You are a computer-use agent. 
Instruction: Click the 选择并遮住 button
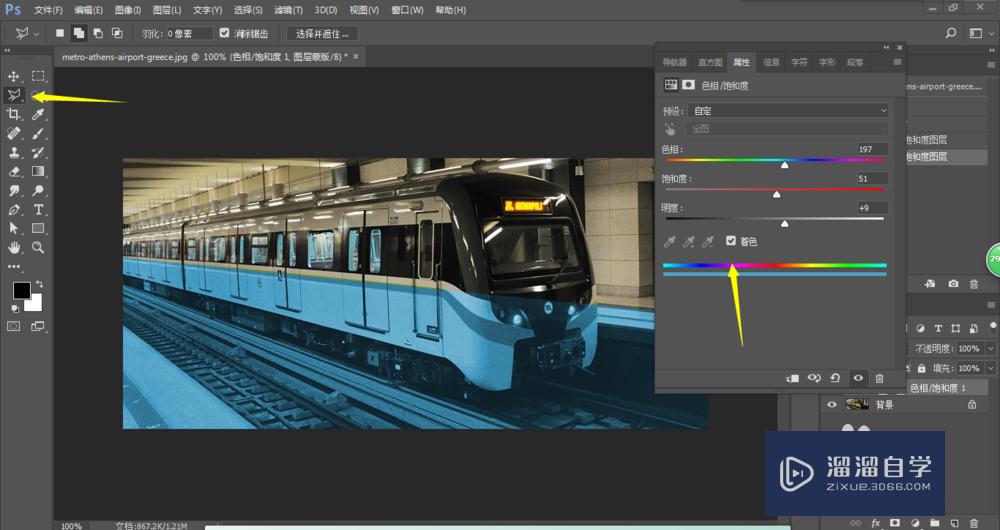click(322, 33)
